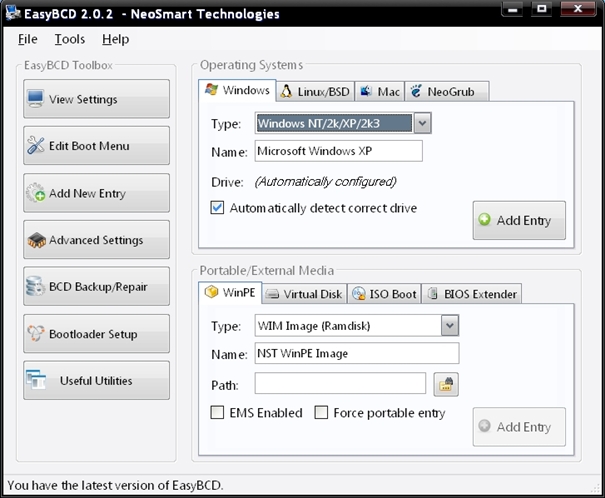This screenshot has height=498, width=605.
Task: Open Advanced Settings
Action: [x=96, y=240]
